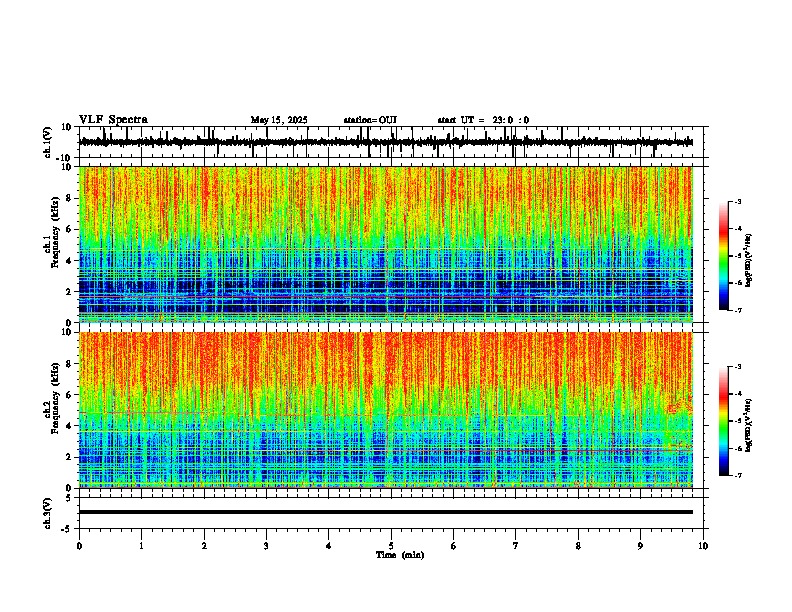Click the flat black ch.3 voltage trace
792x612 pixels.
pyautogui.click(x=385, y=512)
